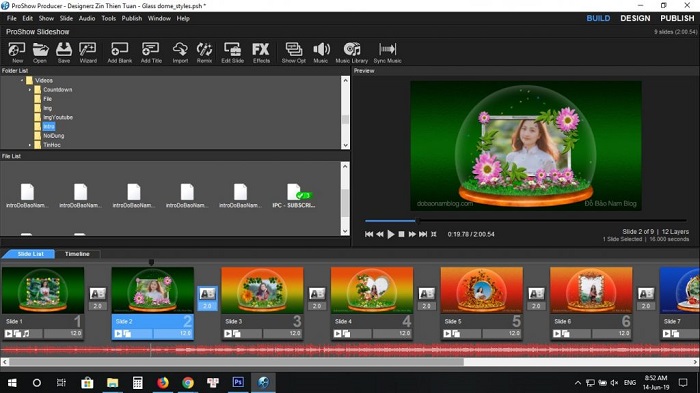Click transition icon after Slide 1
Viewport: 700px width, 393px height.
pos(97,294)
